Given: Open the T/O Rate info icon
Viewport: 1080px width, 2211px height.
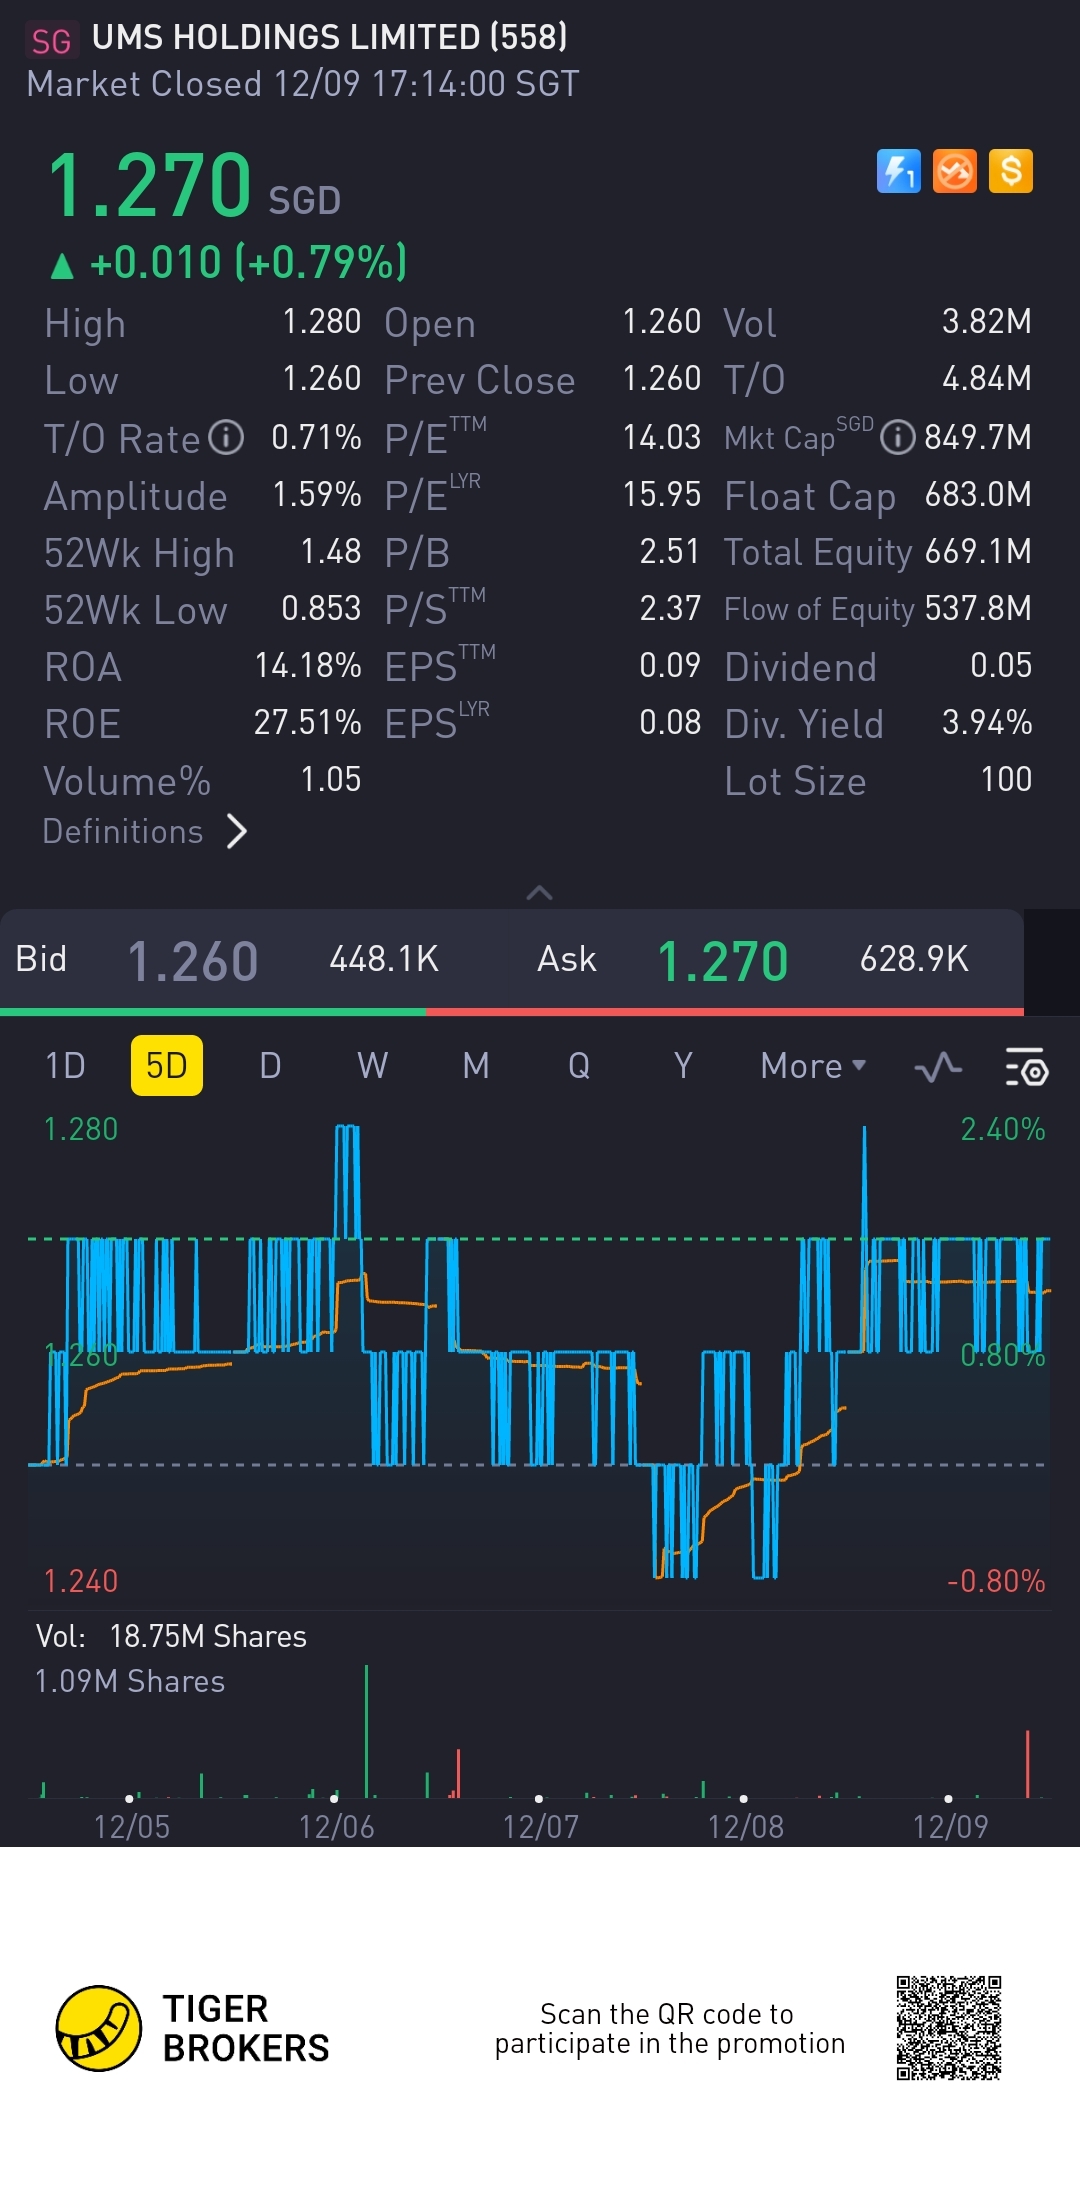Looking at the screenshot, I should pyautogui.click(x=226, y=437).
